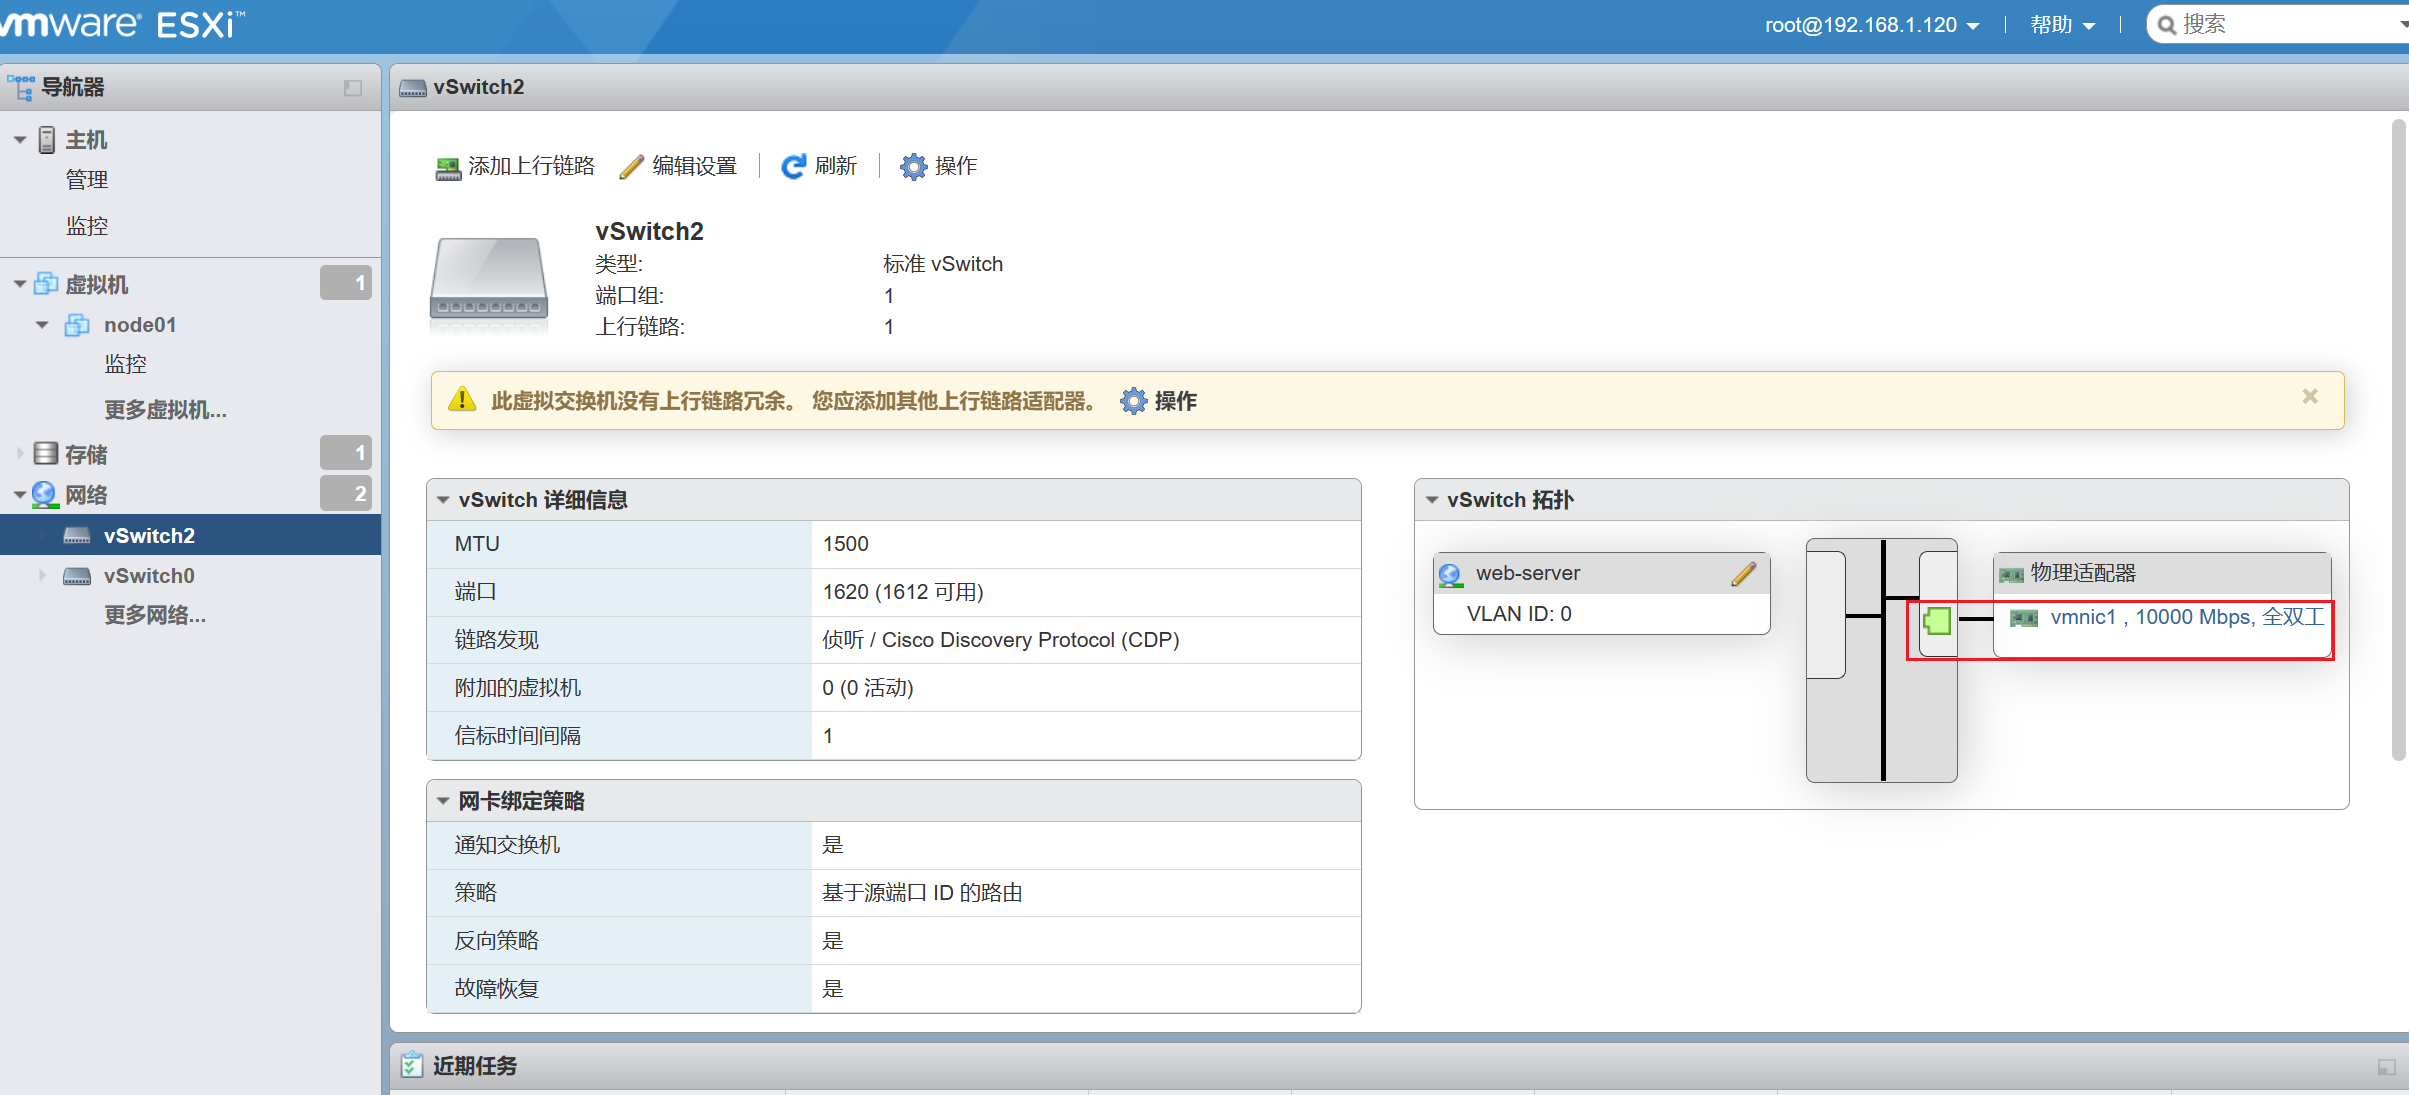Click the attached VMs value 0 (0 活动)

pos(868,688)
